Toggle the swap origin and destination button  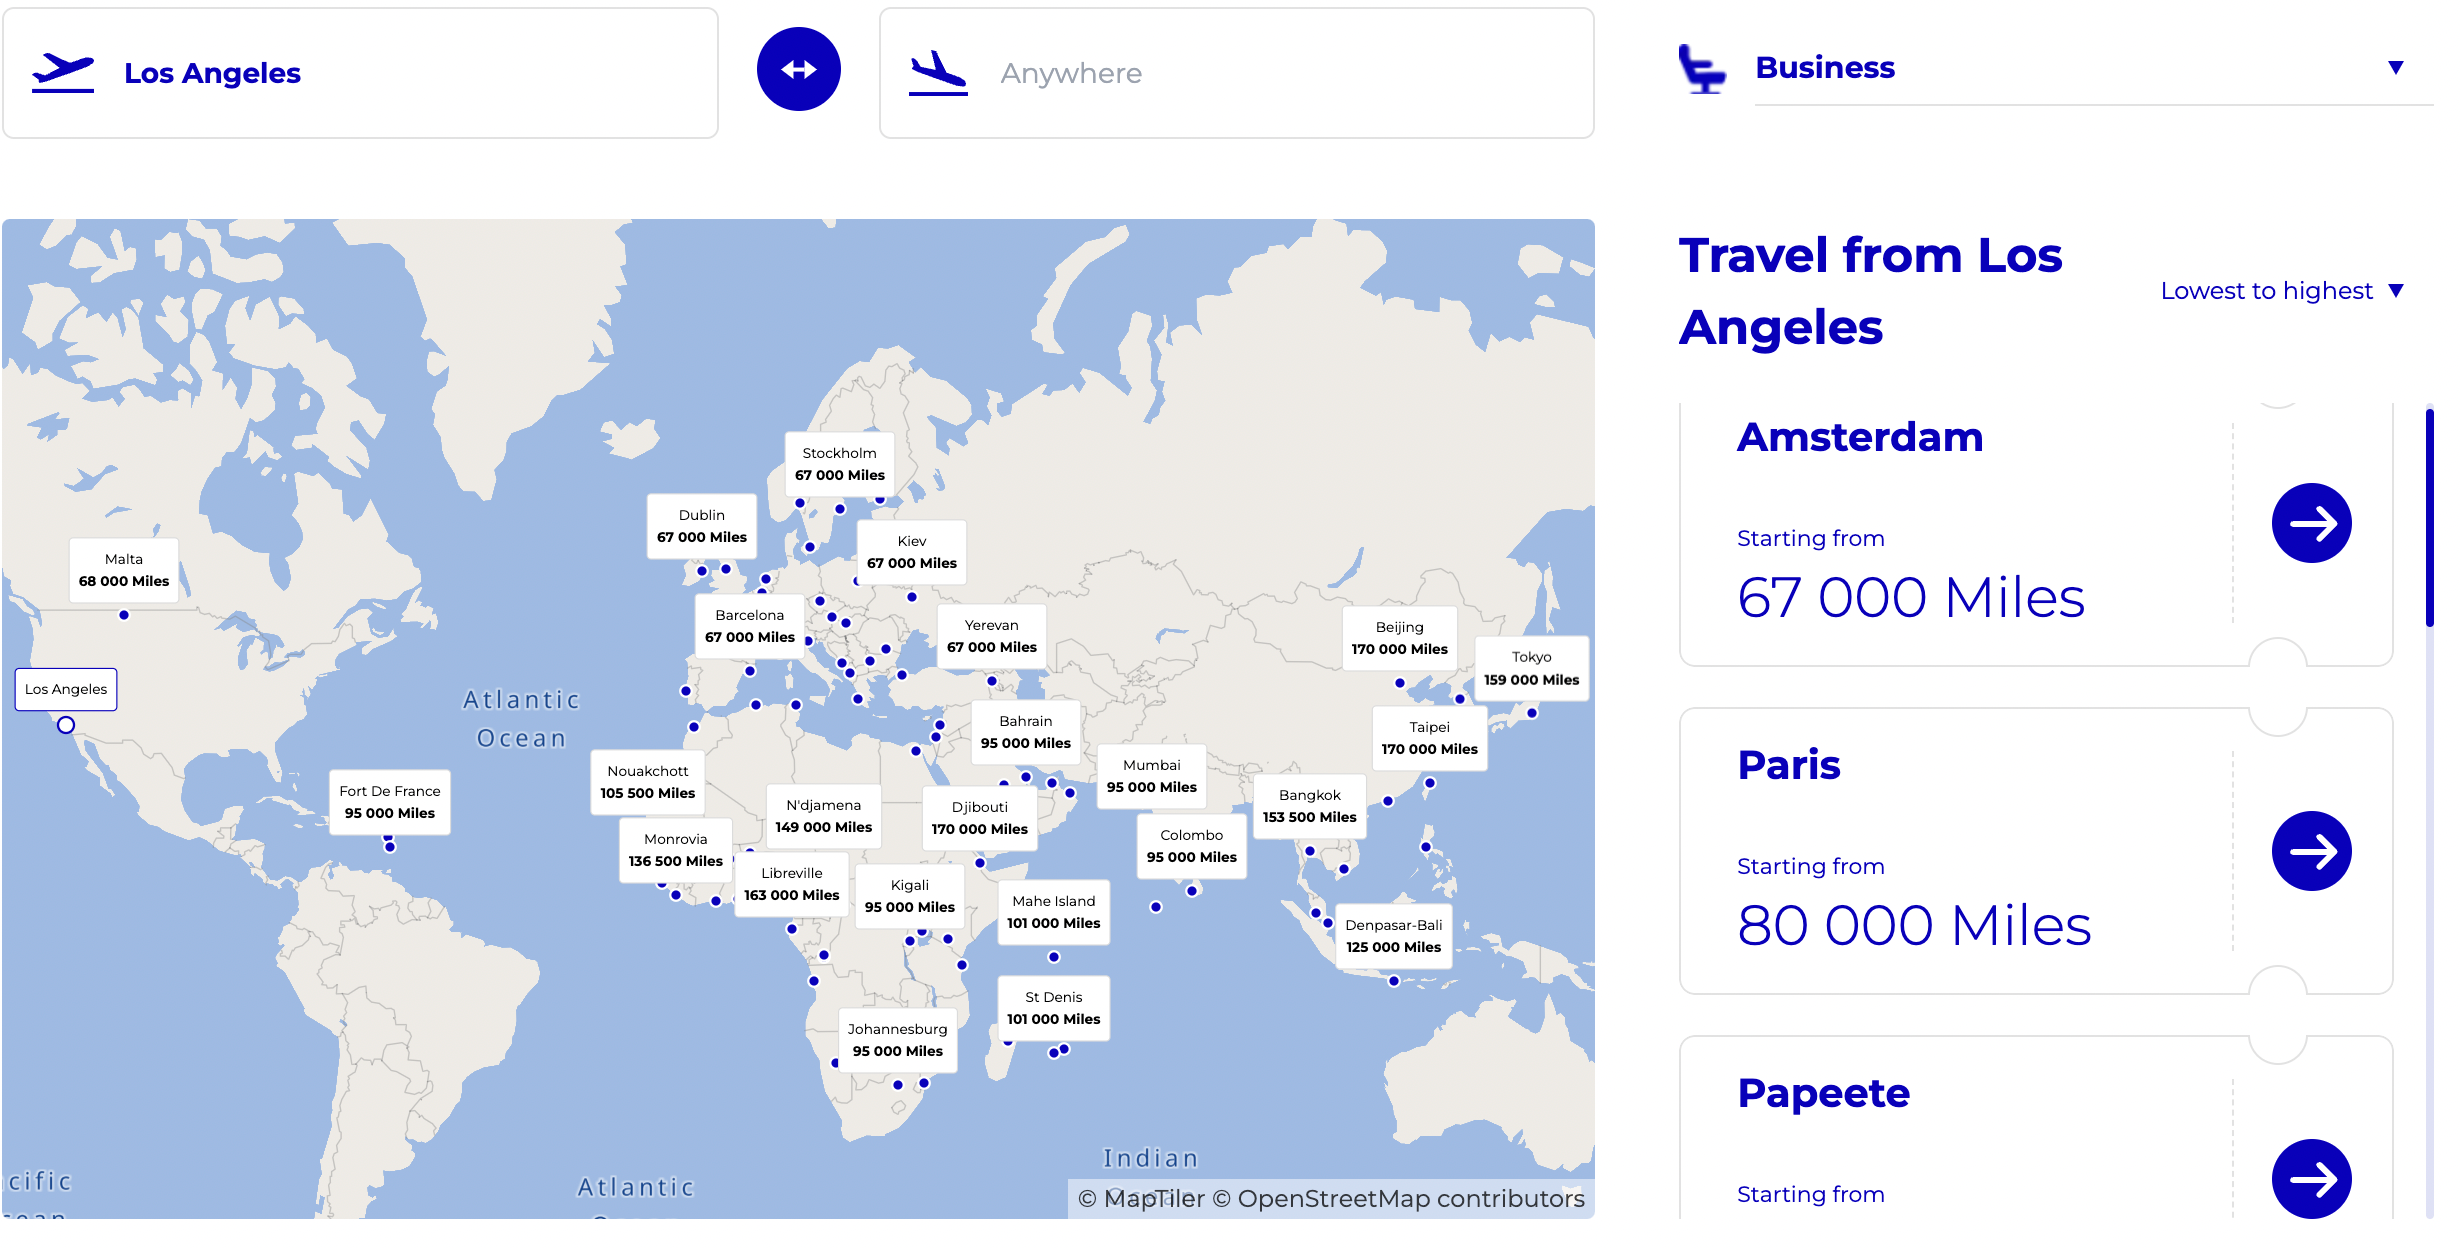pos(799,69)
